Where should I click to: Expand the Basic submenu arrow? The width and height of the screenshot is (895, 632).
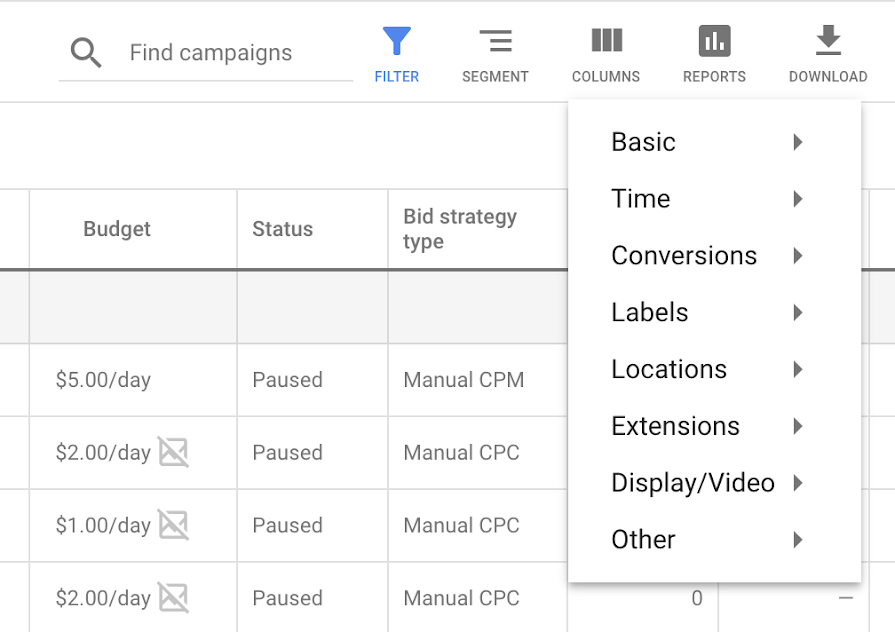(798, 142)
